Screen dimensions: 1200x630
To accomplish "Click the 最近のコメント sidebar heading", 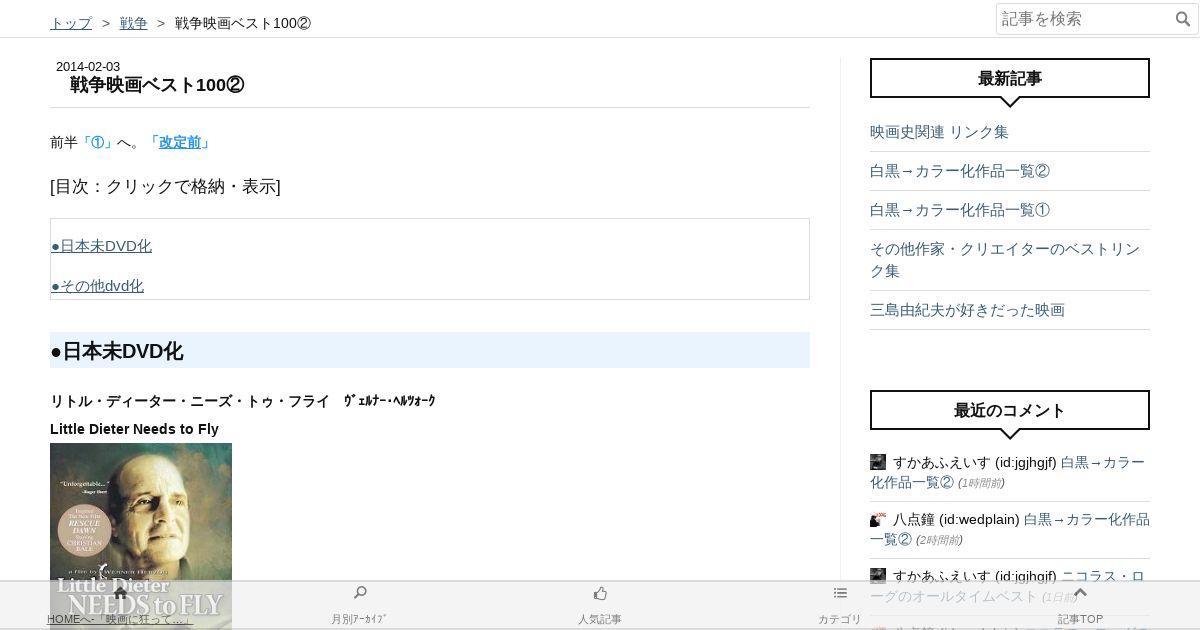I will (x=1010, y=410).
